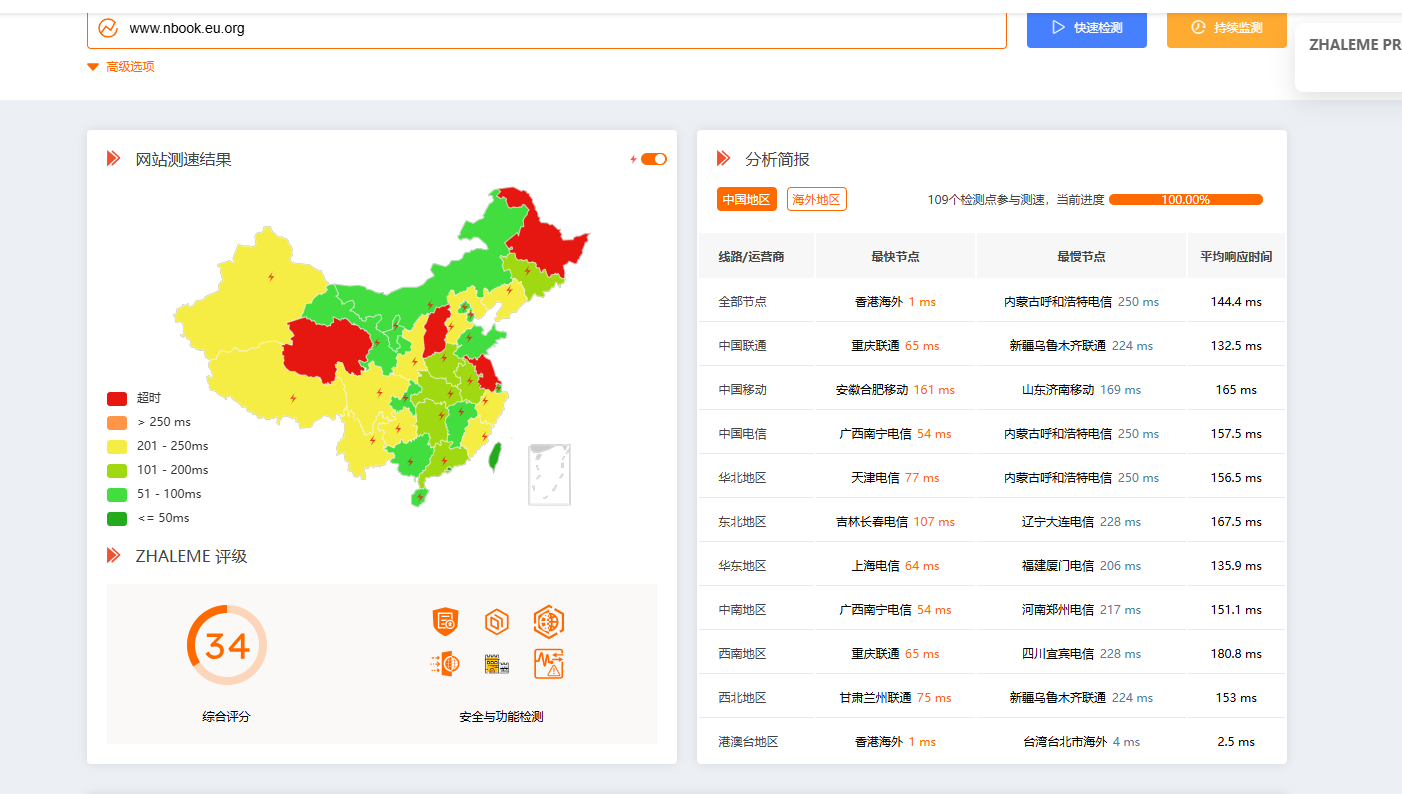Viewport: 1402px width, 794px height.
Task: Switch to the 海外地区 tab
Action: click(x=817, y=199)
